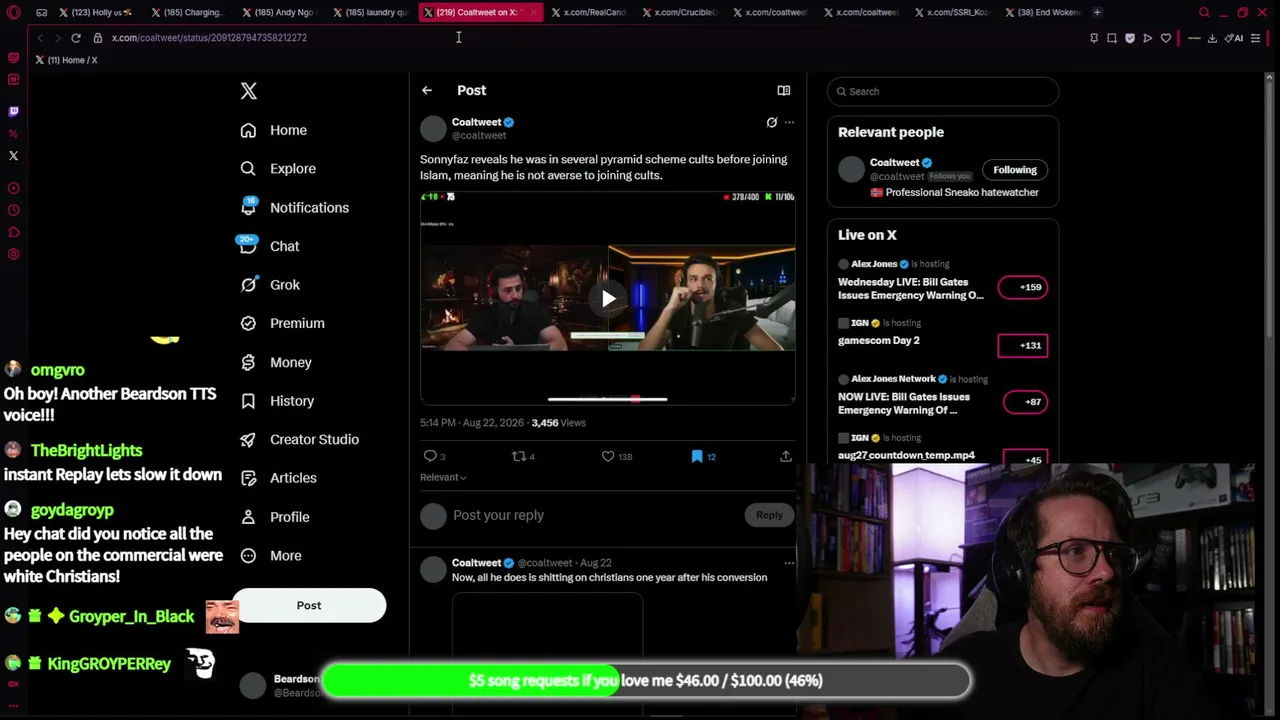Join the Alex Jones live with +159
The height and width of the screenshot is (720, 1280).
coord(1023,287)
